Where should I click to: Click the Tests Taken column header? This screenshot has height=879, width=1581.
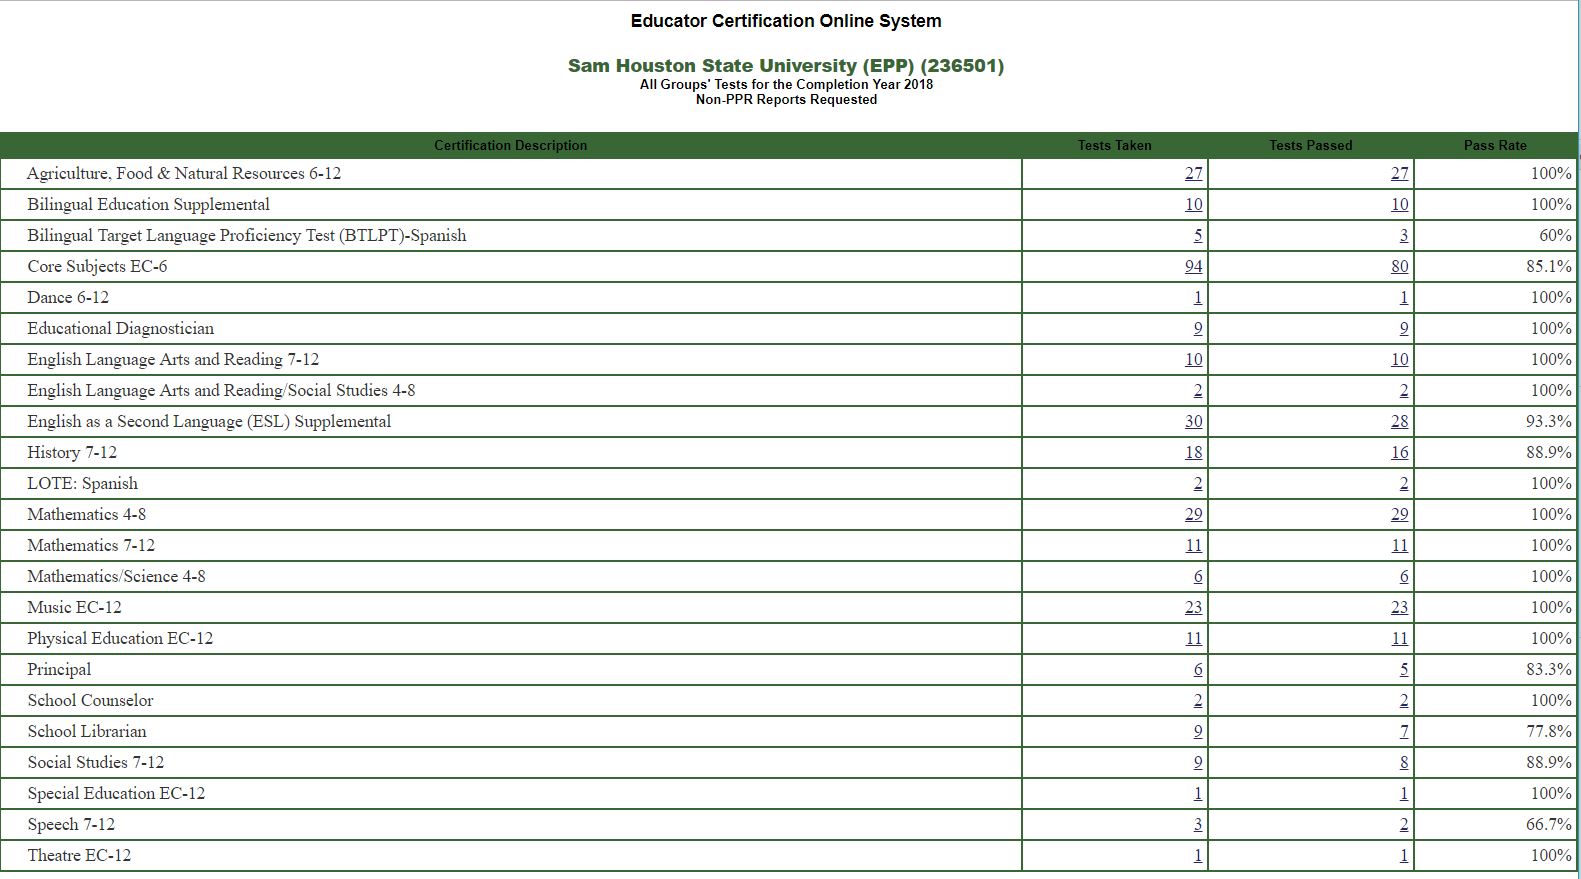(1114, 145)
